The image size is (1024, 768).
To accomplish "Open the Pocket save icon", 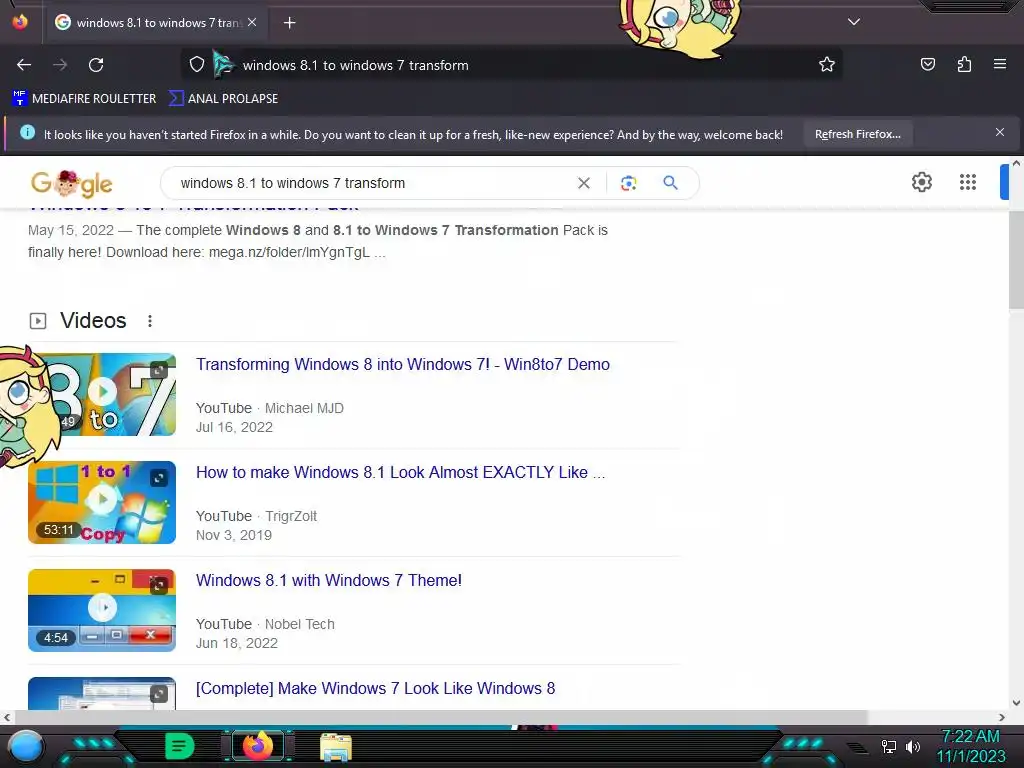I will pyautogui.click(x=927, y=64).
